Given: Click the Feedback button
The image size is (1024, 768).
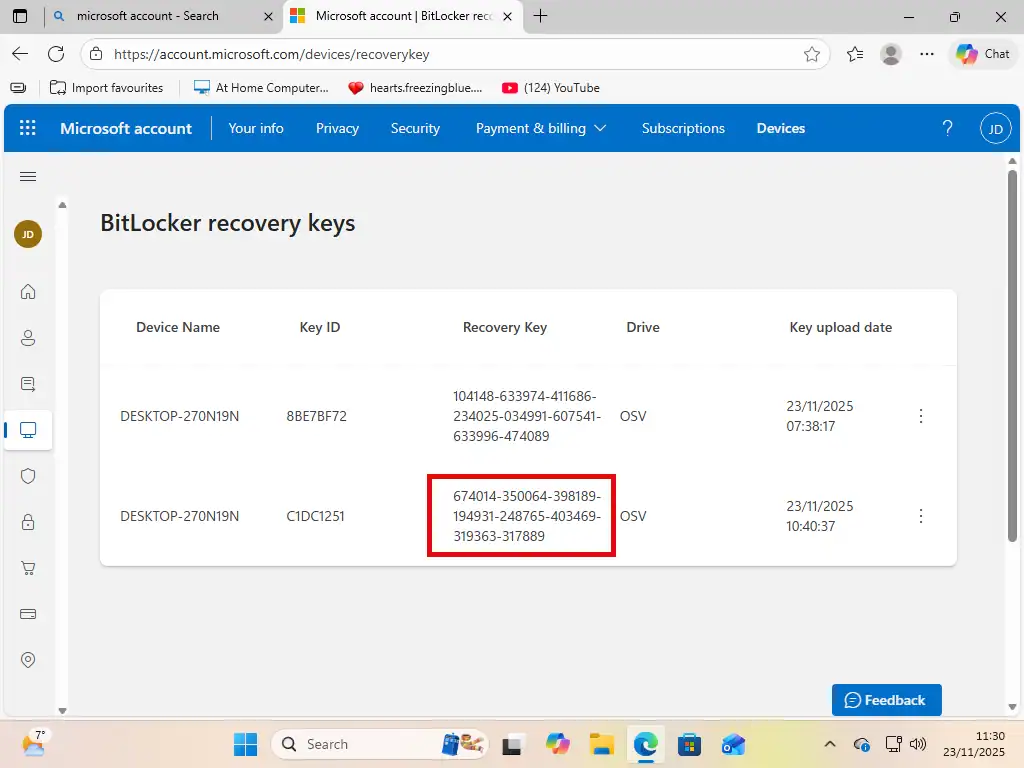Looking at the screenshot, I should click(x=886, y=700).
